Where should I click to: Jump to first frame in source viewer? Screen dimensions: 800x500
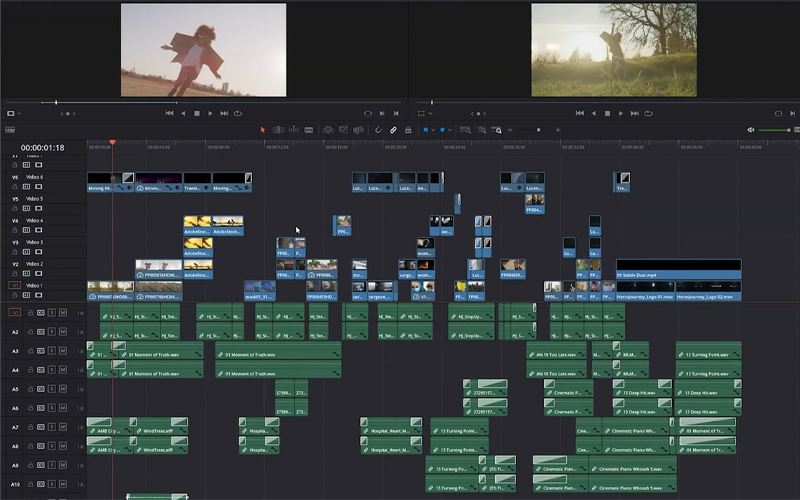[169, 113]
